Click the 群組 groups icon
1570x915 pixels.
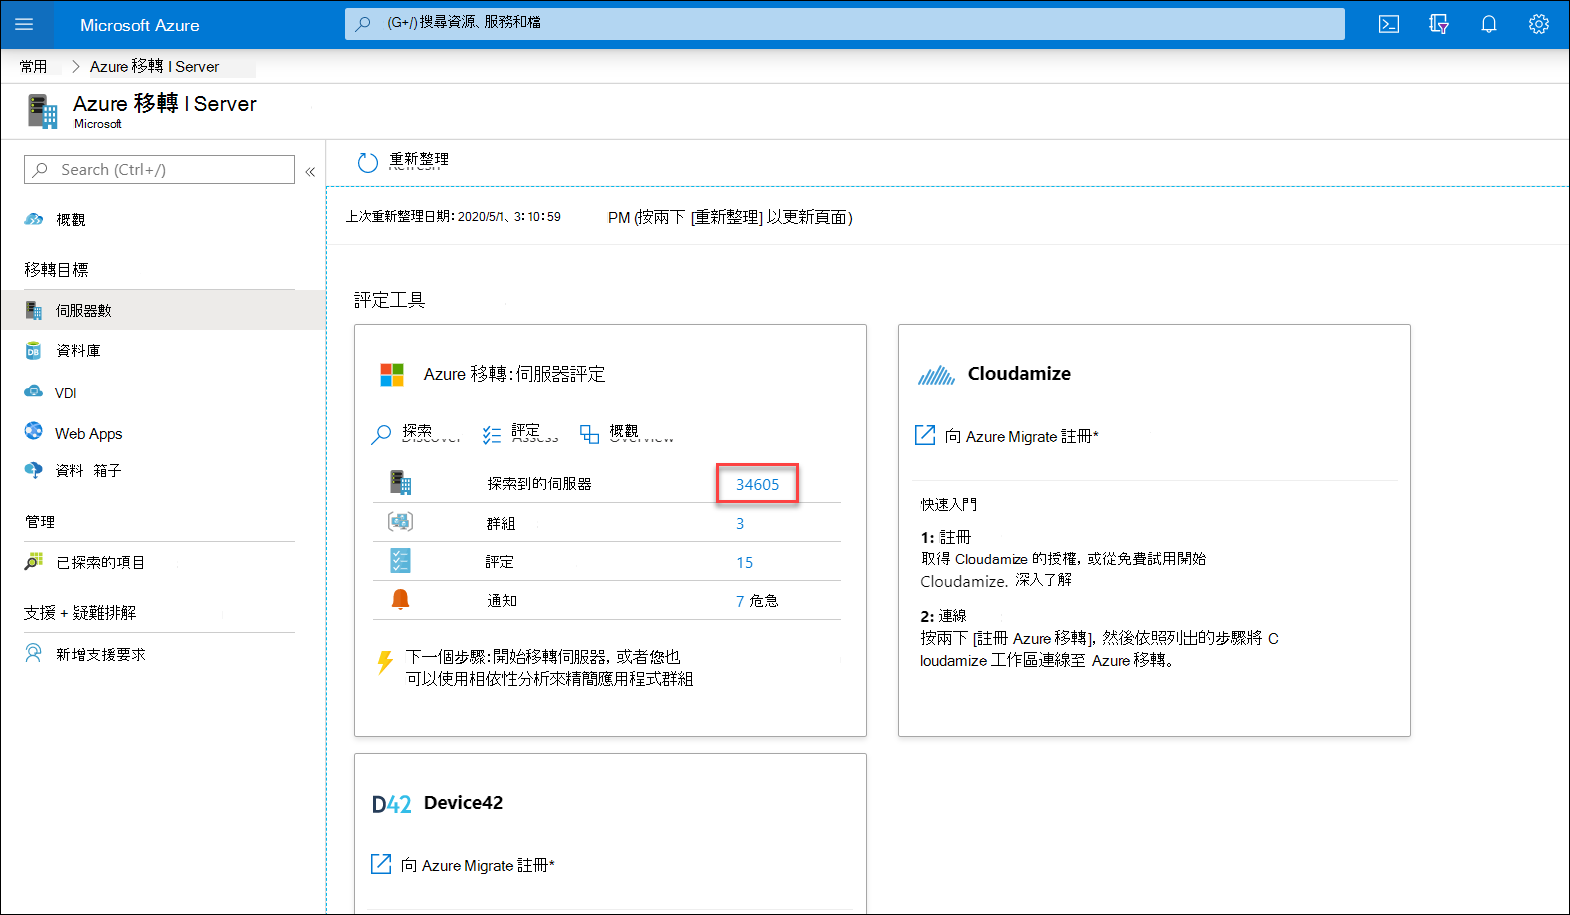[400, 521]
